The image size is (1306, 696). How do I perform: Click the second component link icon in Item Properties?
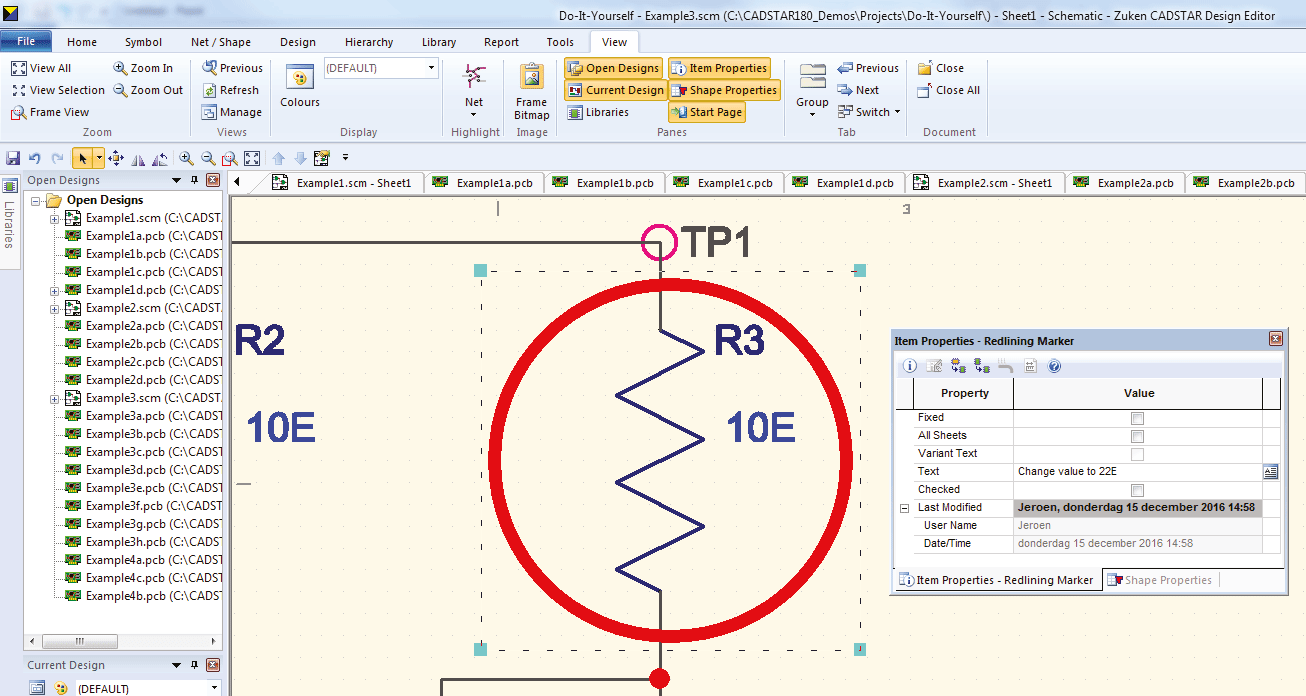tap(982, 367)
